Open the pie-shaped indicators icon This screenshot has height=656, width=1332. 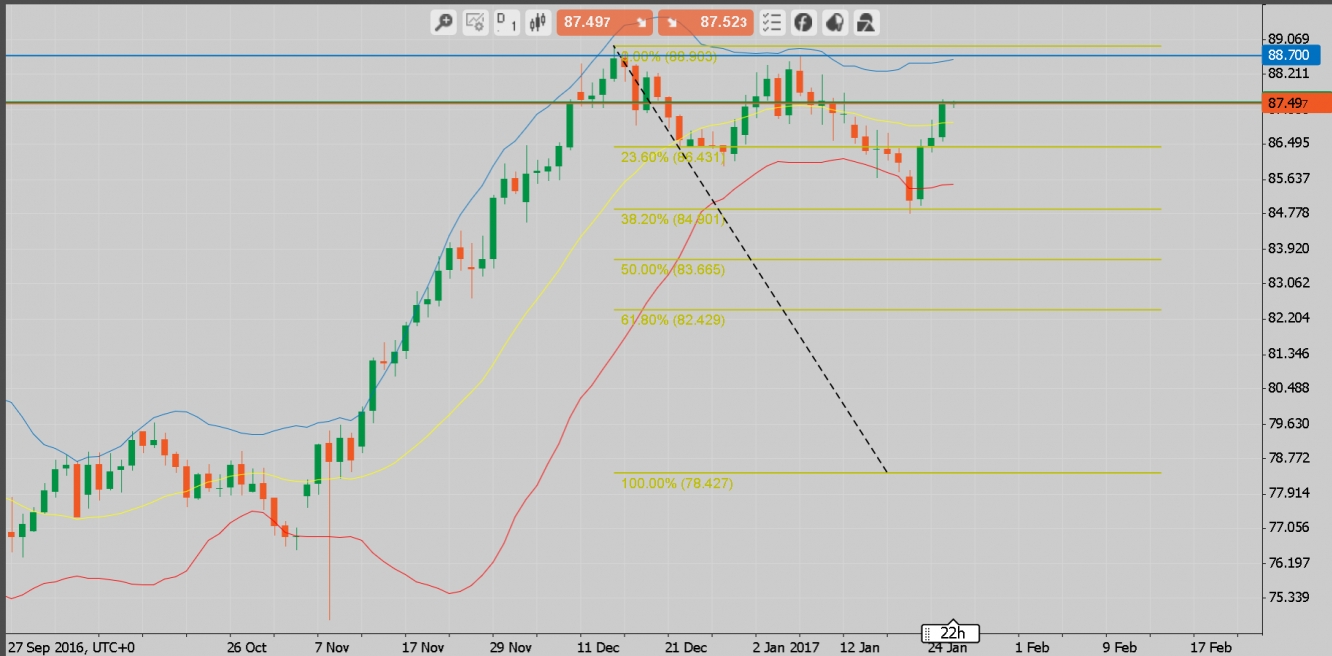pos(834,22)
